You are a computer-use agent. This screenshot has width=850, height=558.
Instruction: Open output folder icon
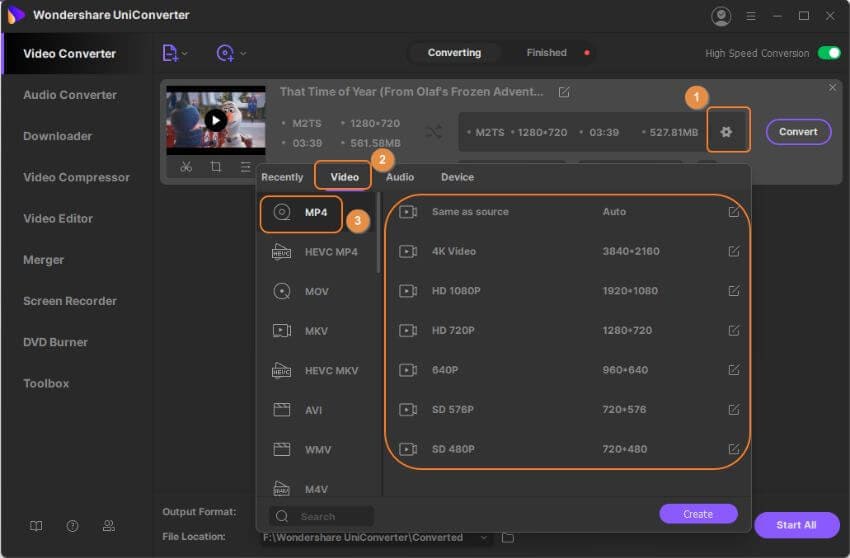[508, 538]
